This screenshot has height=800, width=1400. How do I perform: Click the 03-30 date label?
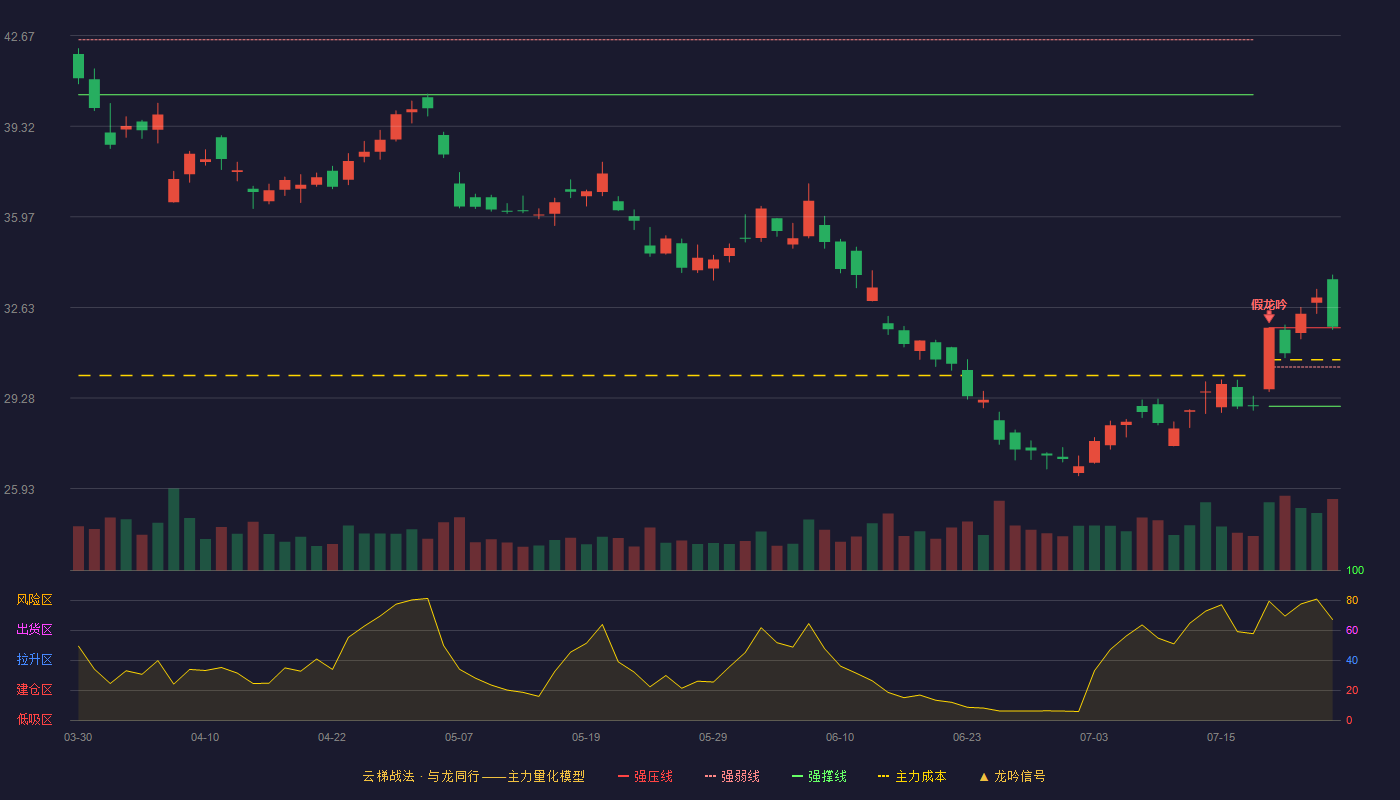click(78, 737)
